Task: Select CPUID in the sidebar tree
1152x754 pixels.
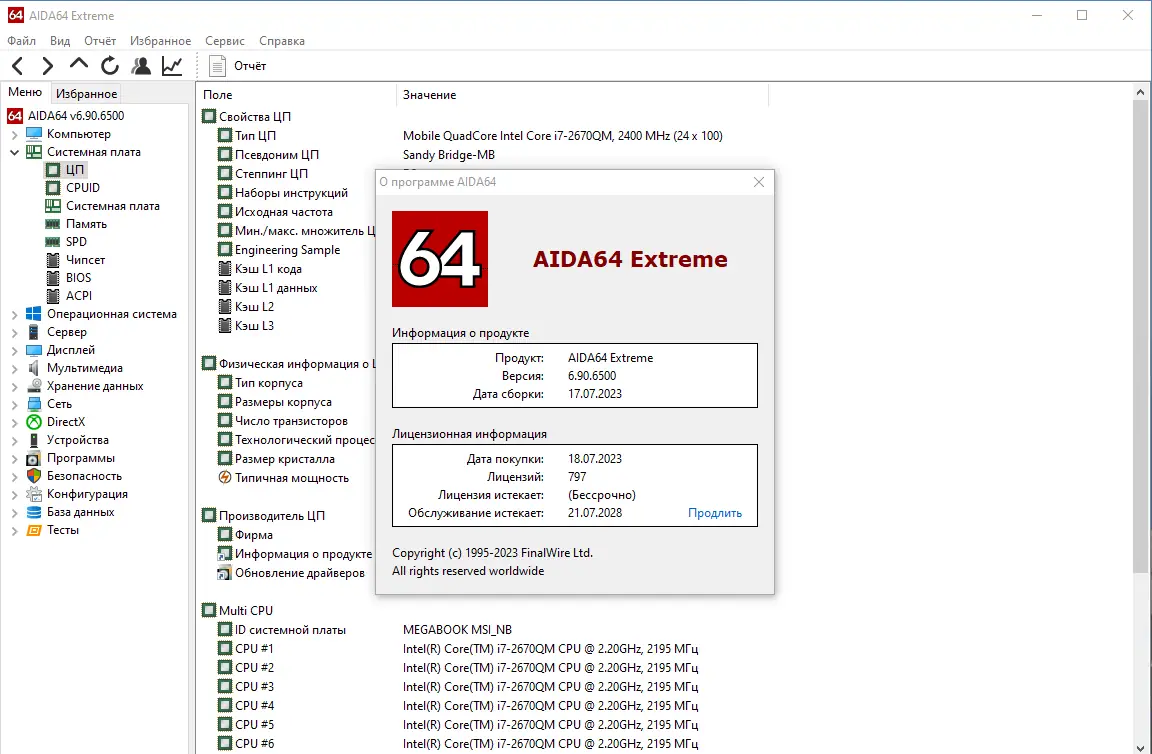Action: click(x=82, y=188)
